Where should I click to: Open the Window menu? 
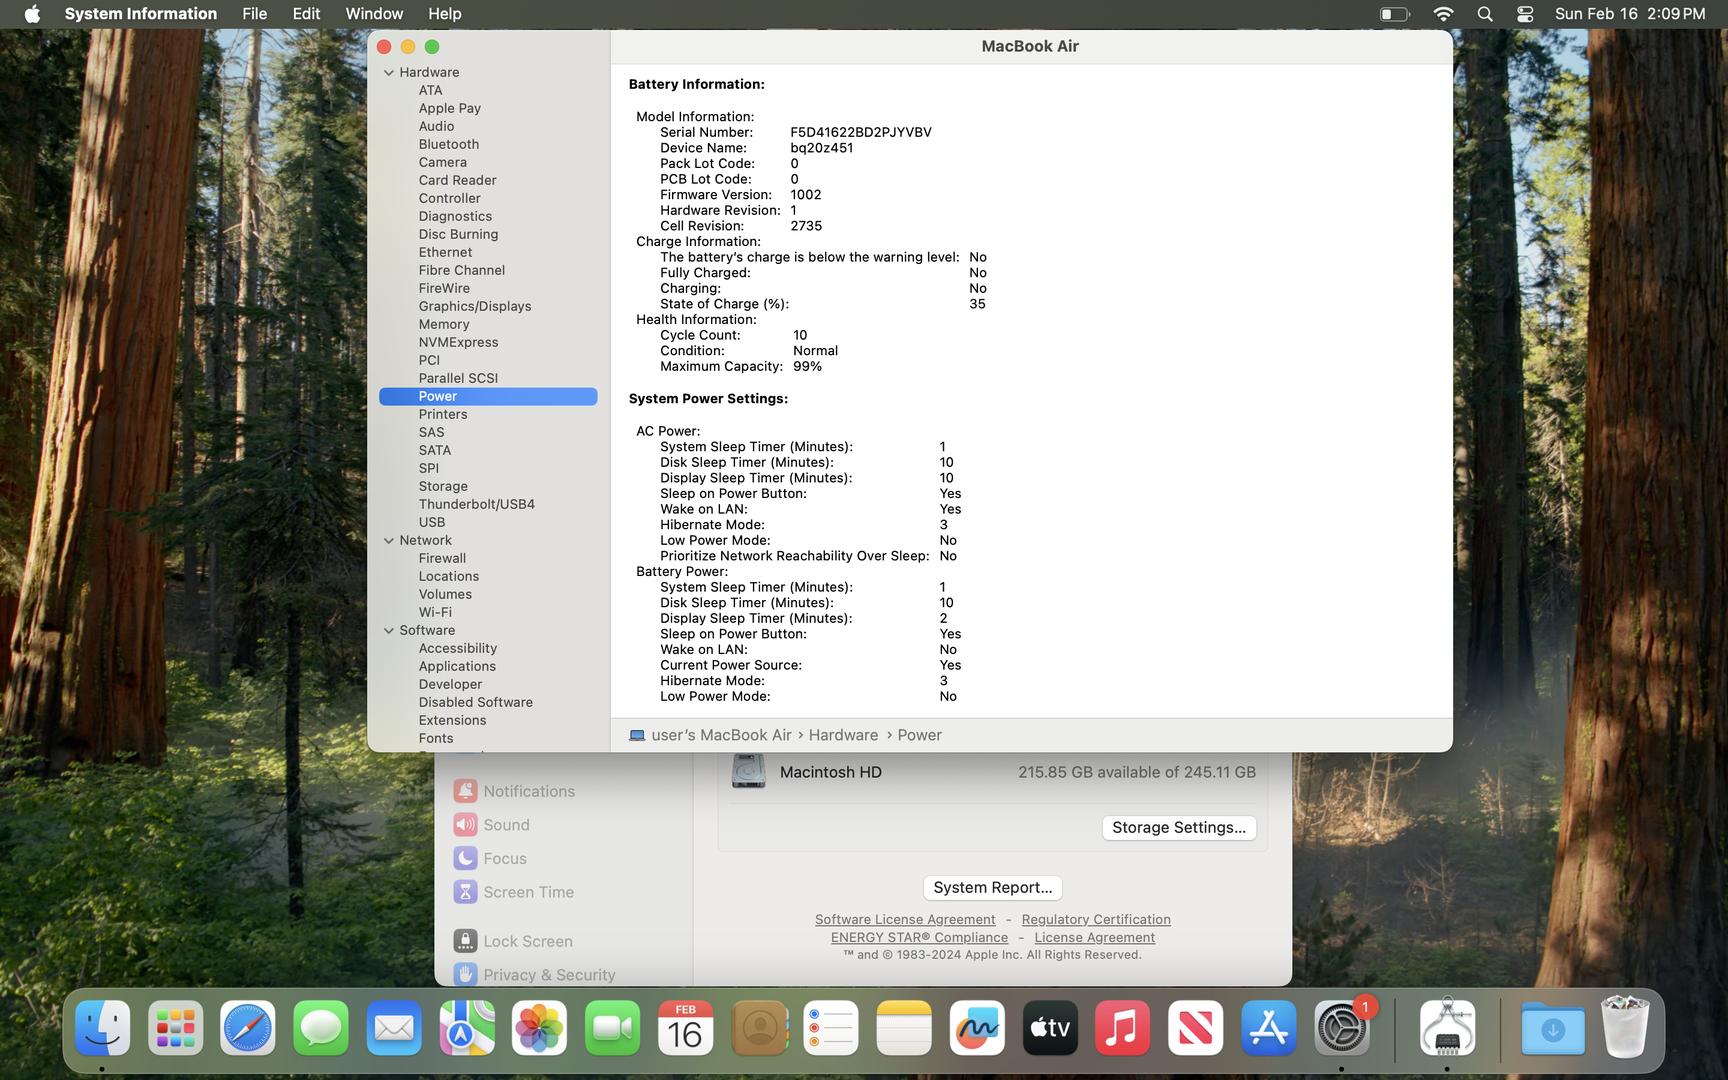point(374,14)
